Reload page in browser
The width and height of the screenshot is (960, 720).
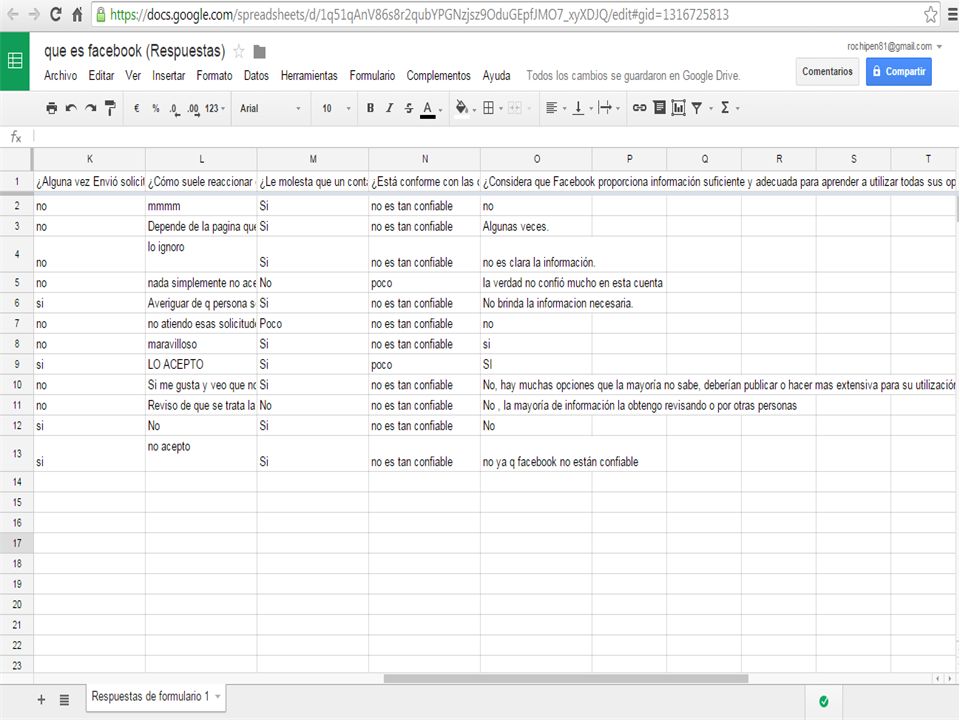click(x=55, y=15)
